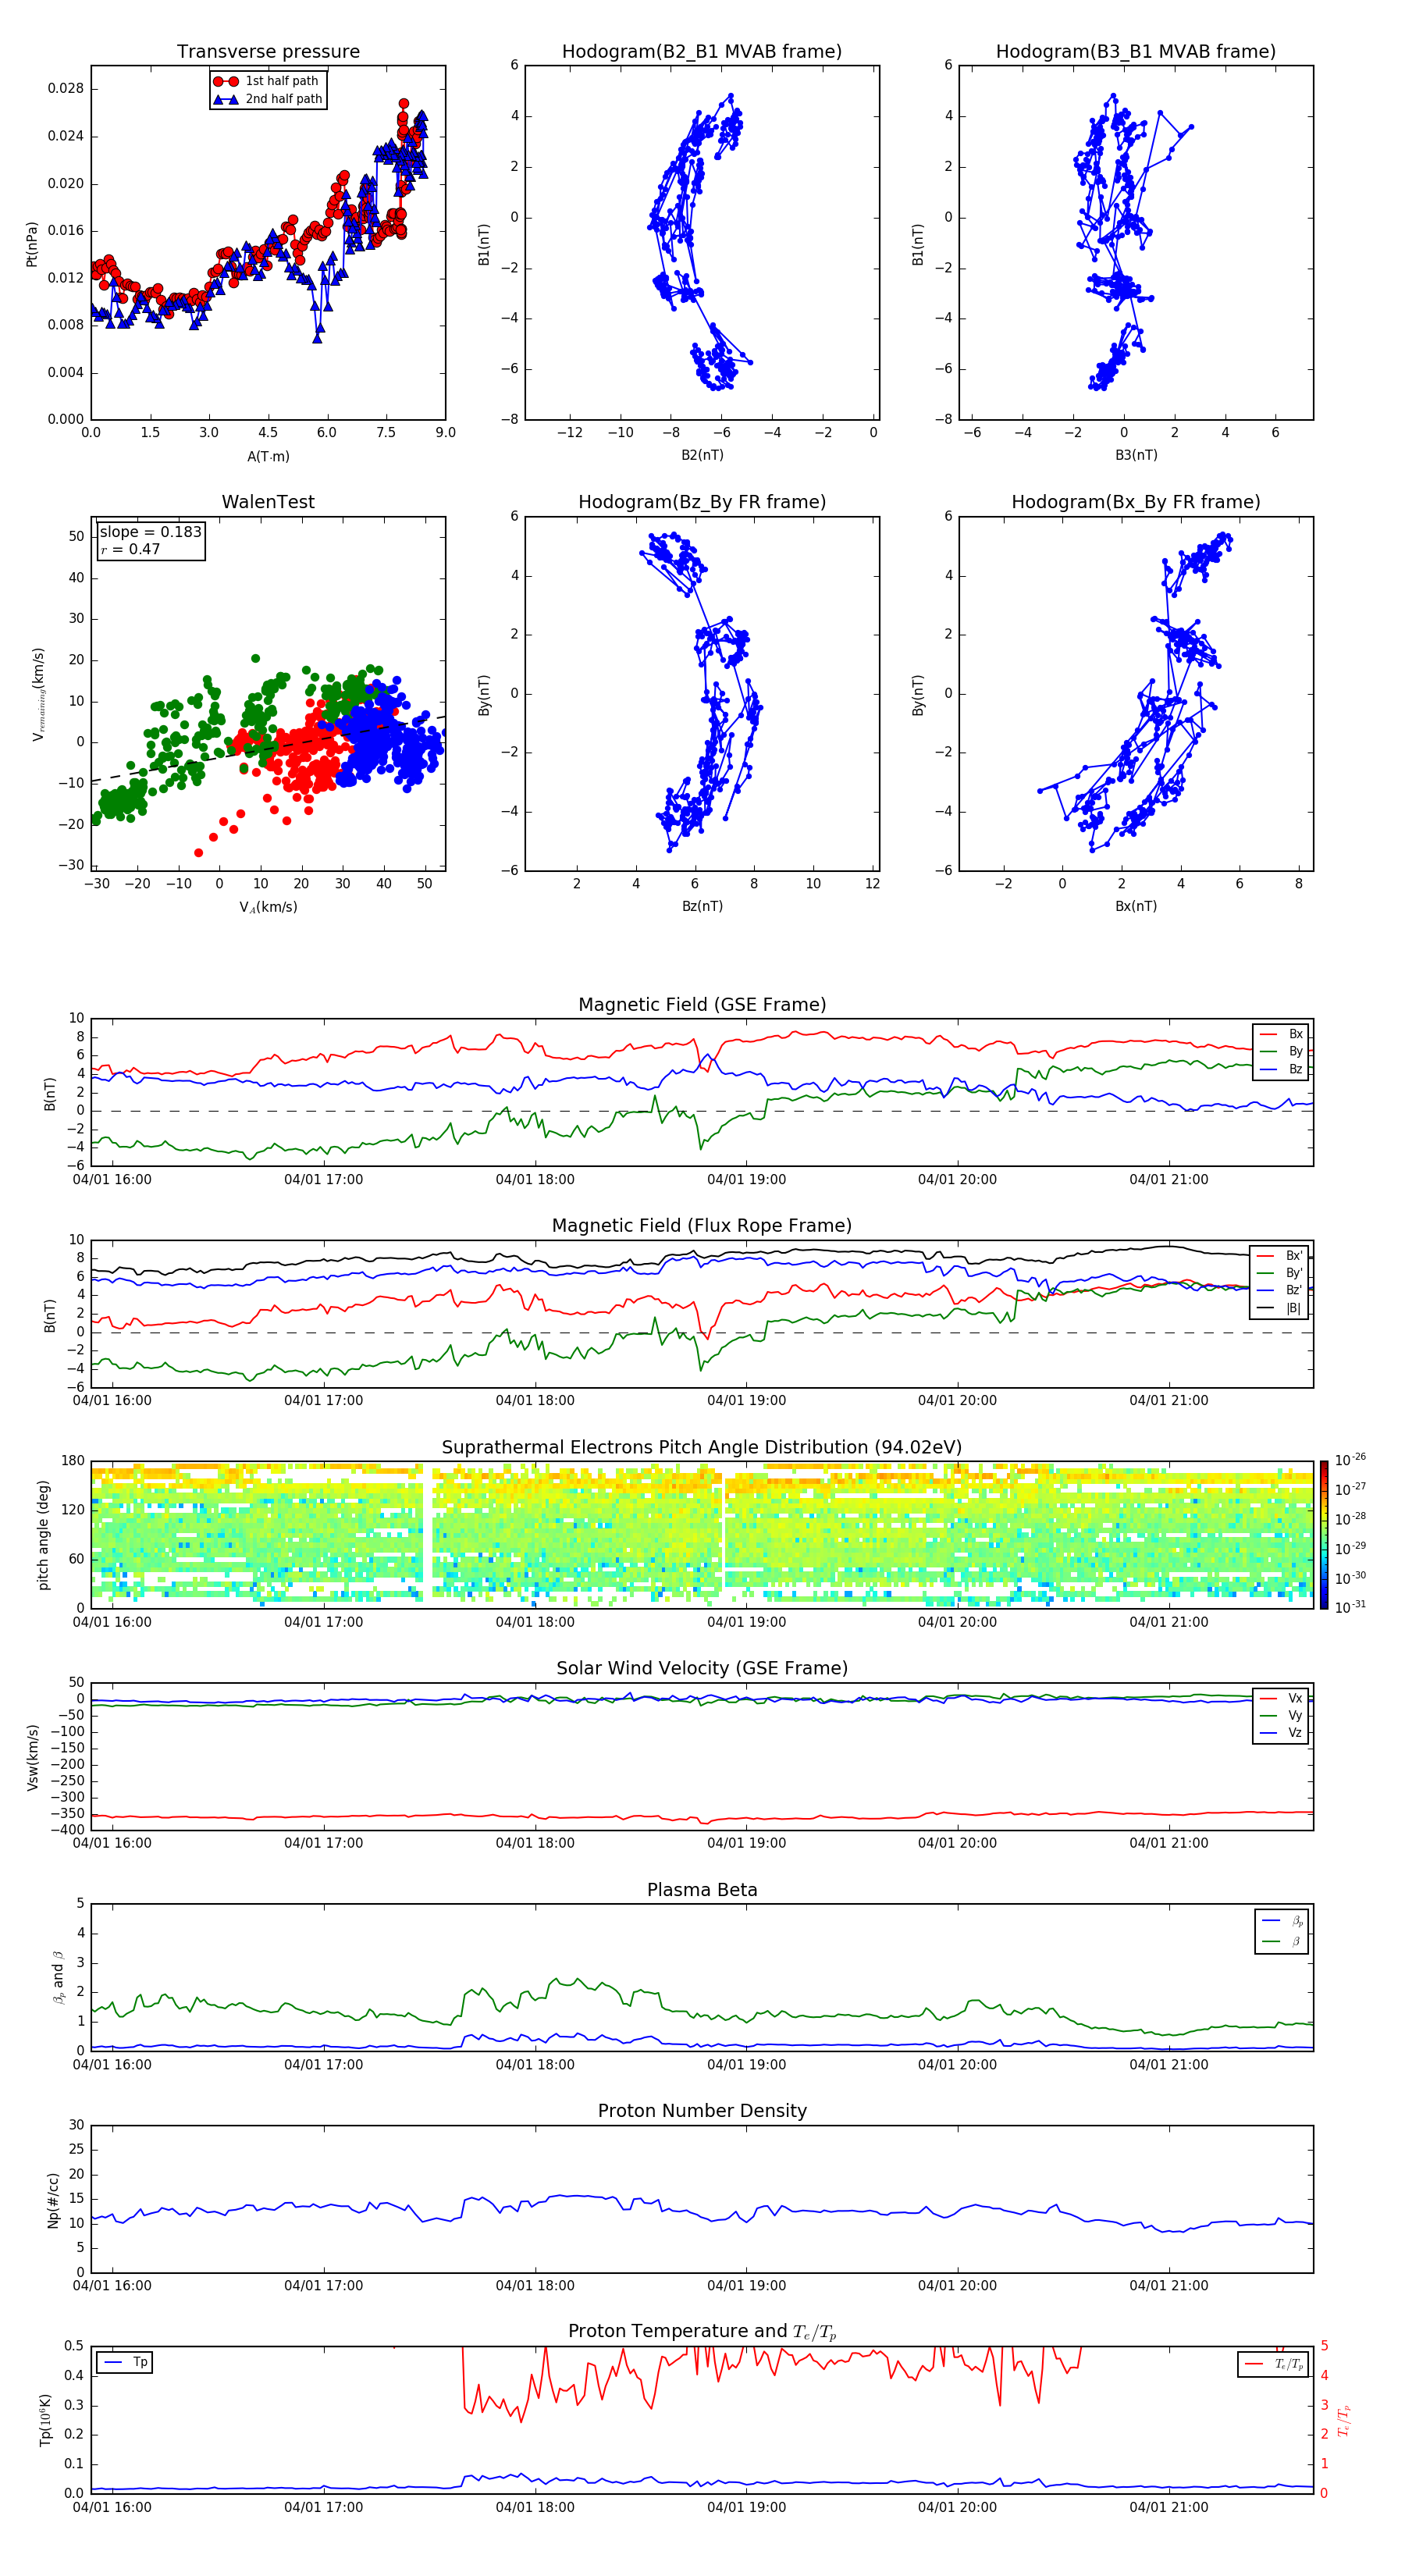This screenshot has width=1405, height=2576.
Task: Click the 'Tp(10^6K)' y-axis label
Action: [45, 2420]
